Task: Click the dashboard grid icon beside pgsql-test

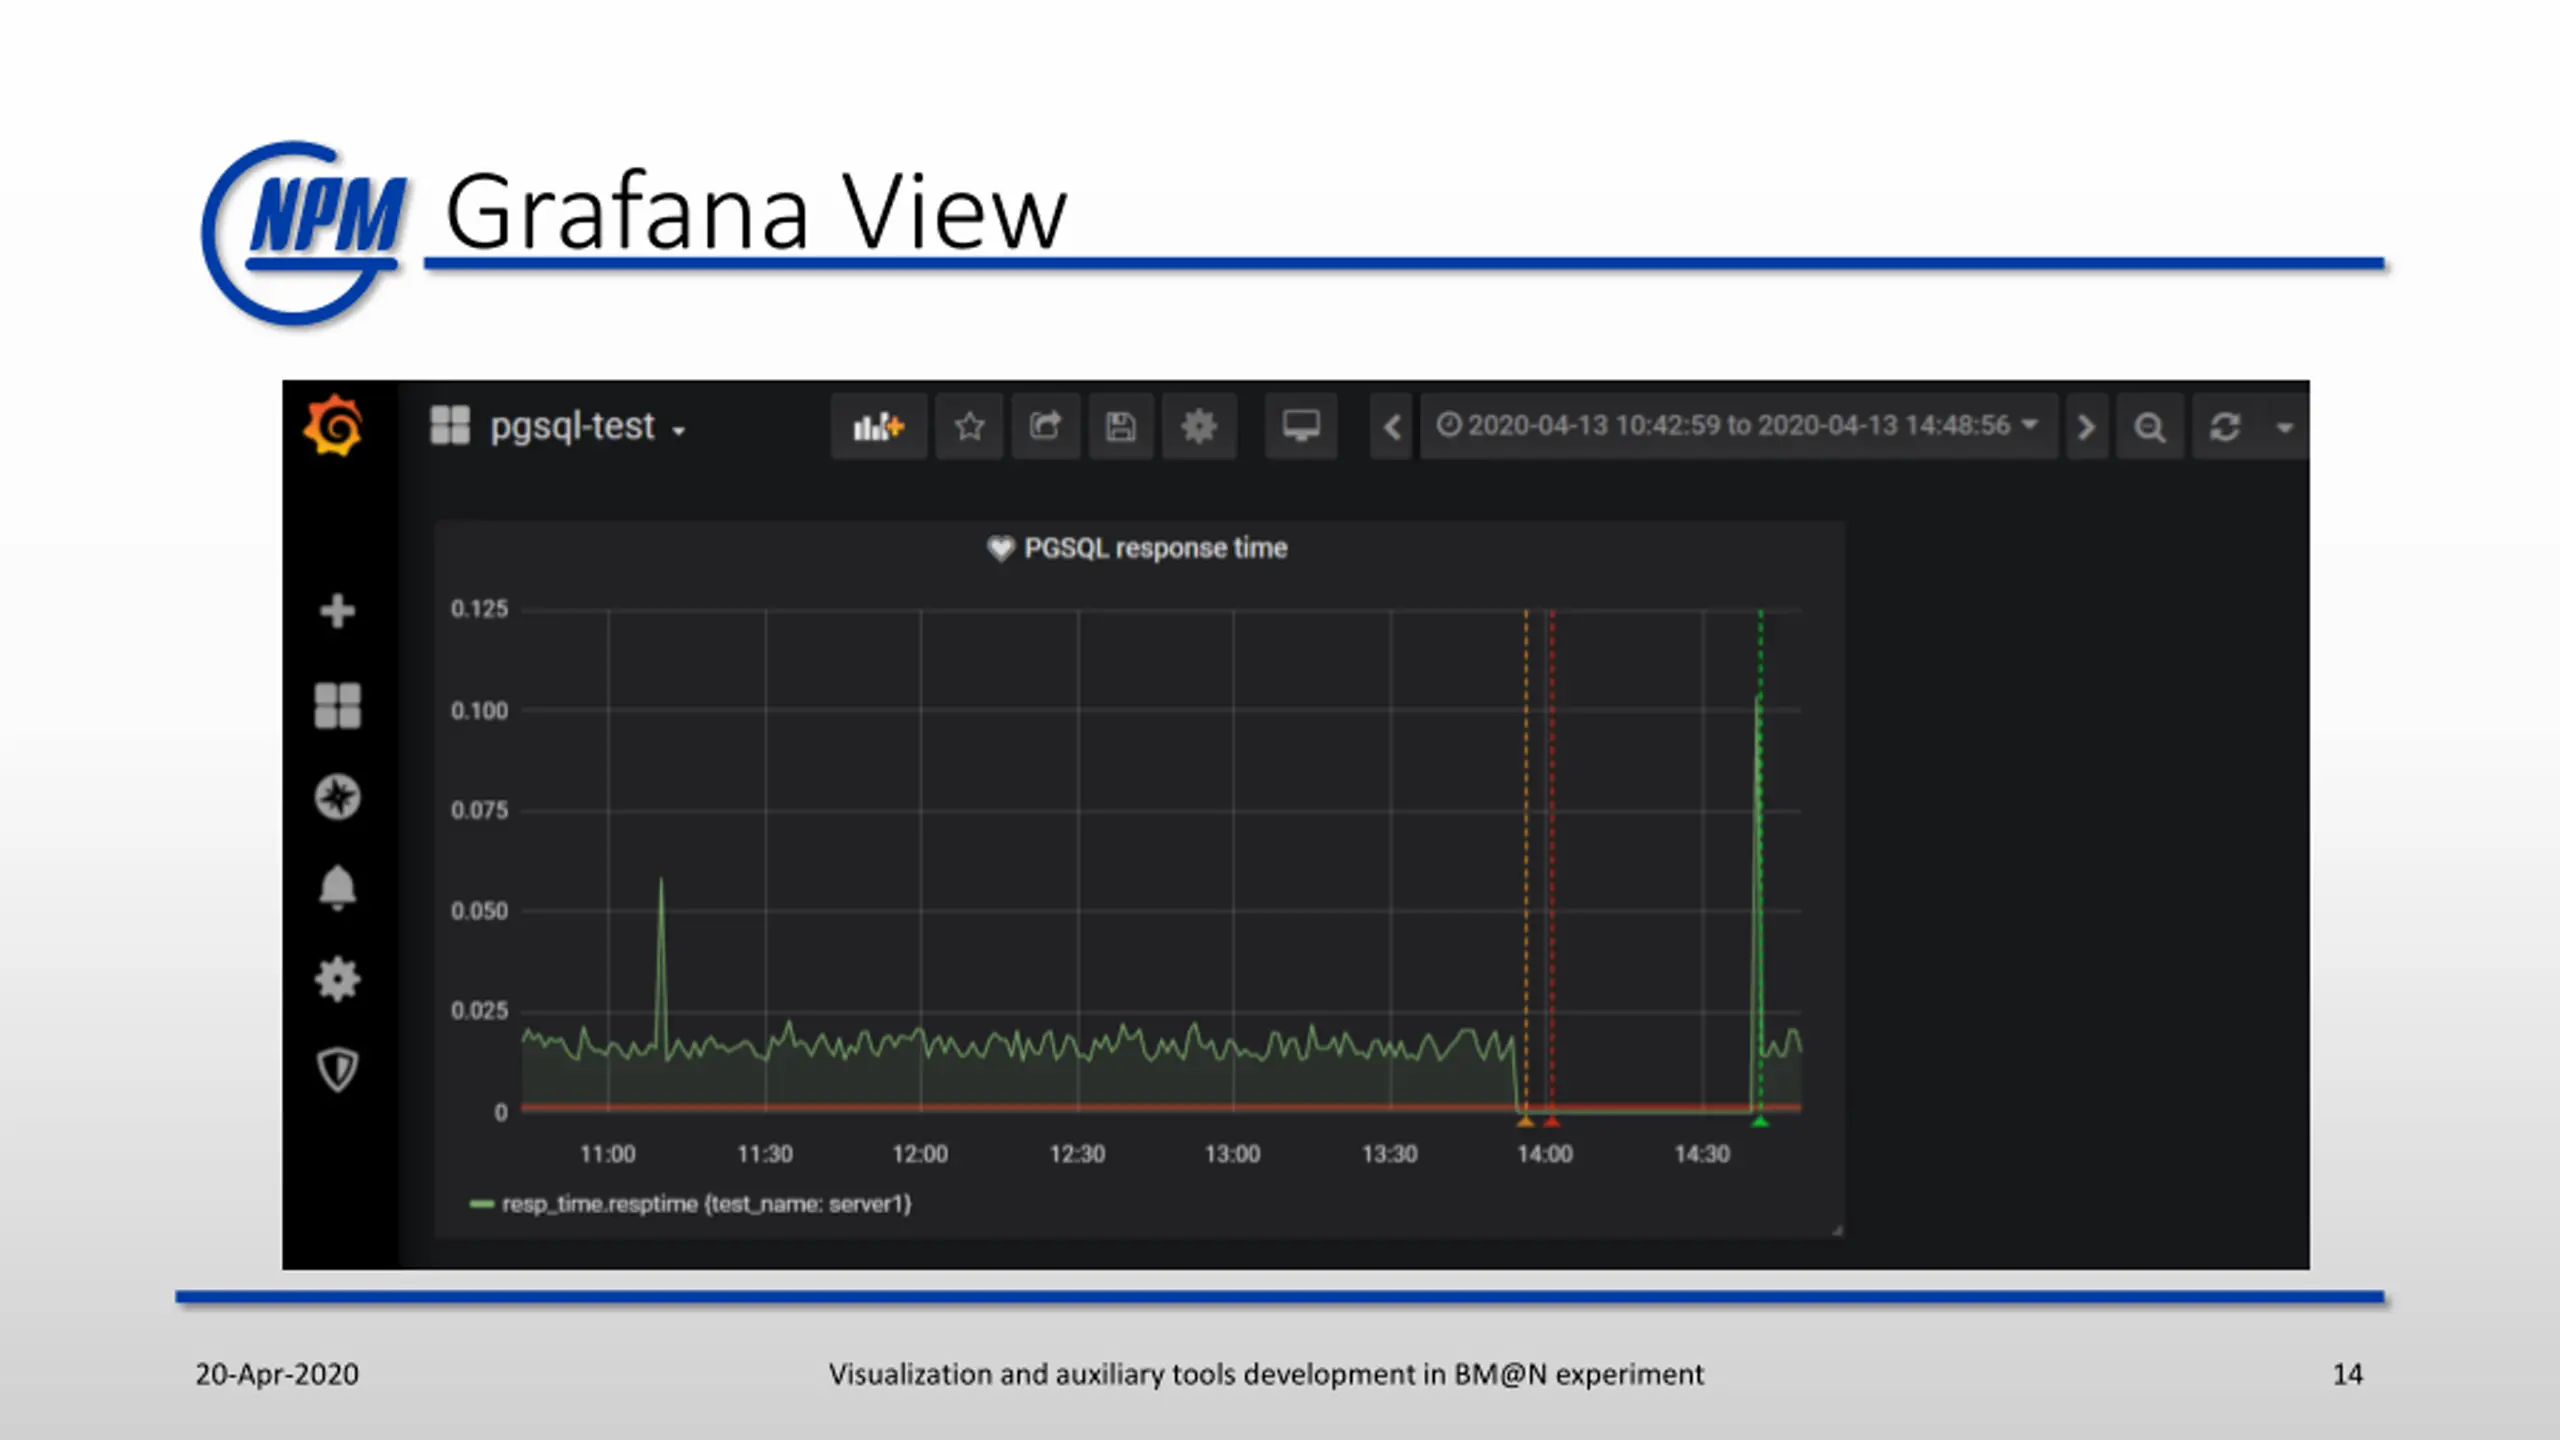Action: pyautogui.click(x=449, y=425)
